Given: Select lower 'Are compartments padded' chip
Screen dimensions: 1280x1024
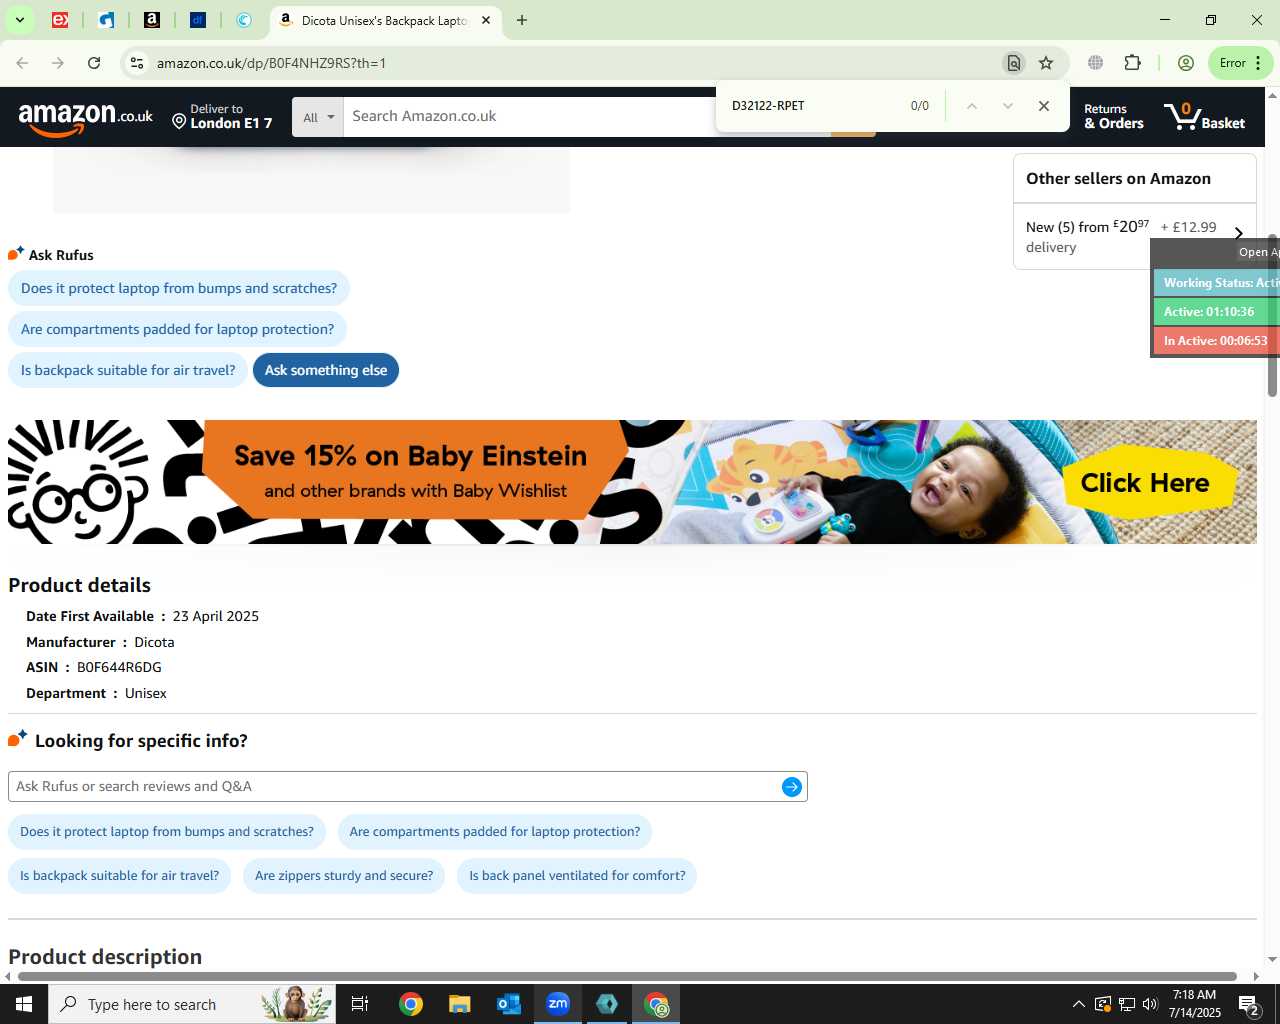Looking at the screenshot, I should click(495, 832).
